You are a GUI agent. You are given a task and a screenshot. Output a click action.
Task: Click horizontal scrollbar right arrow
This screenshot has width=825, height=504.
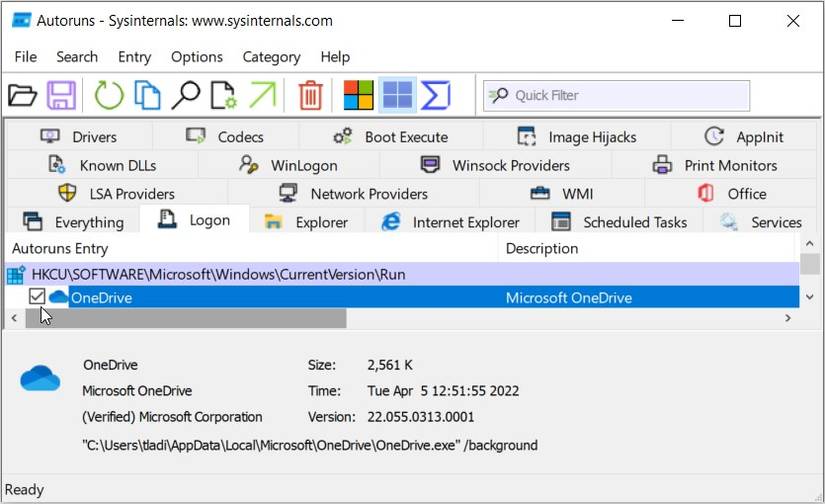[x=788, y=318]
